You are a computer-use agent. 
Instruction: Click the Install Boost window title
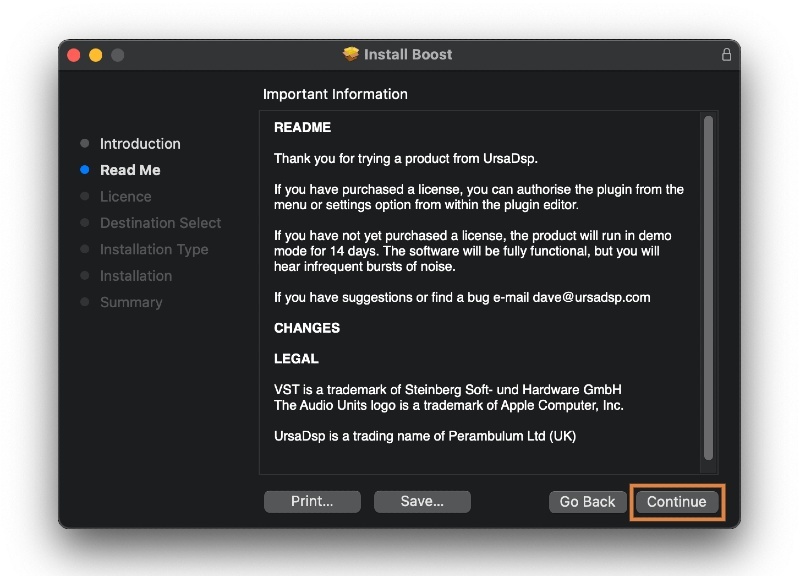408,54
